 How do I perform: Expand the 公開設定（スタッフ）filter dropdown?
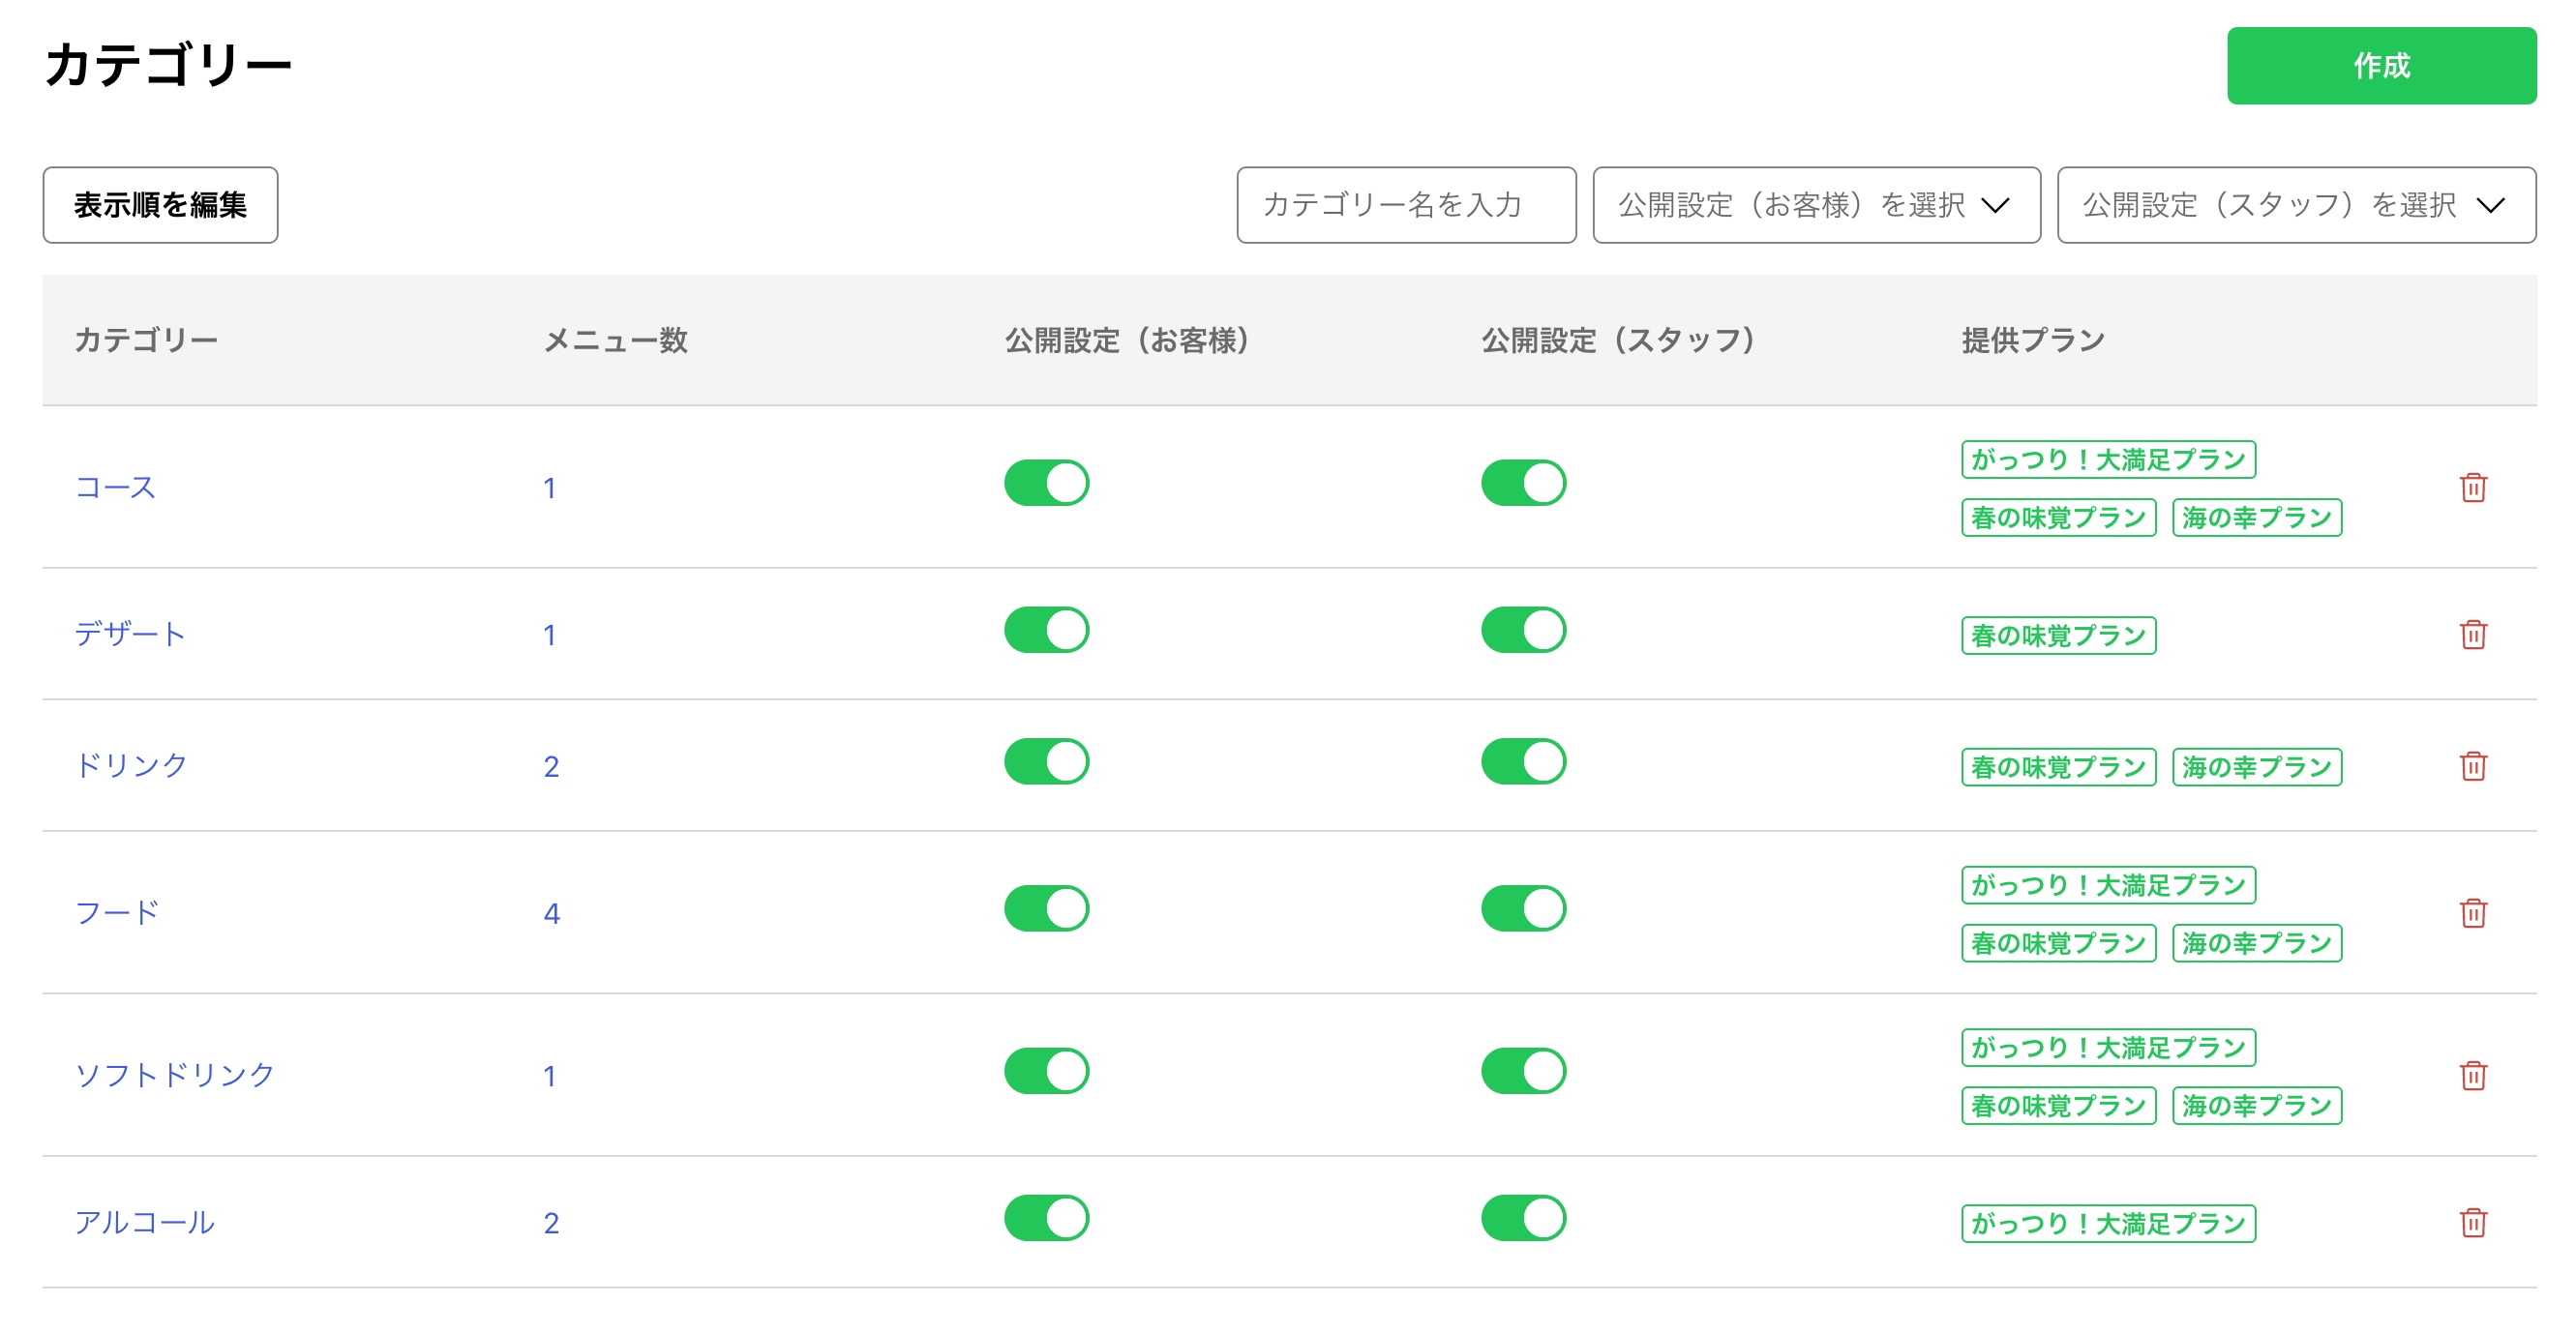click(x=2295, y=205)
